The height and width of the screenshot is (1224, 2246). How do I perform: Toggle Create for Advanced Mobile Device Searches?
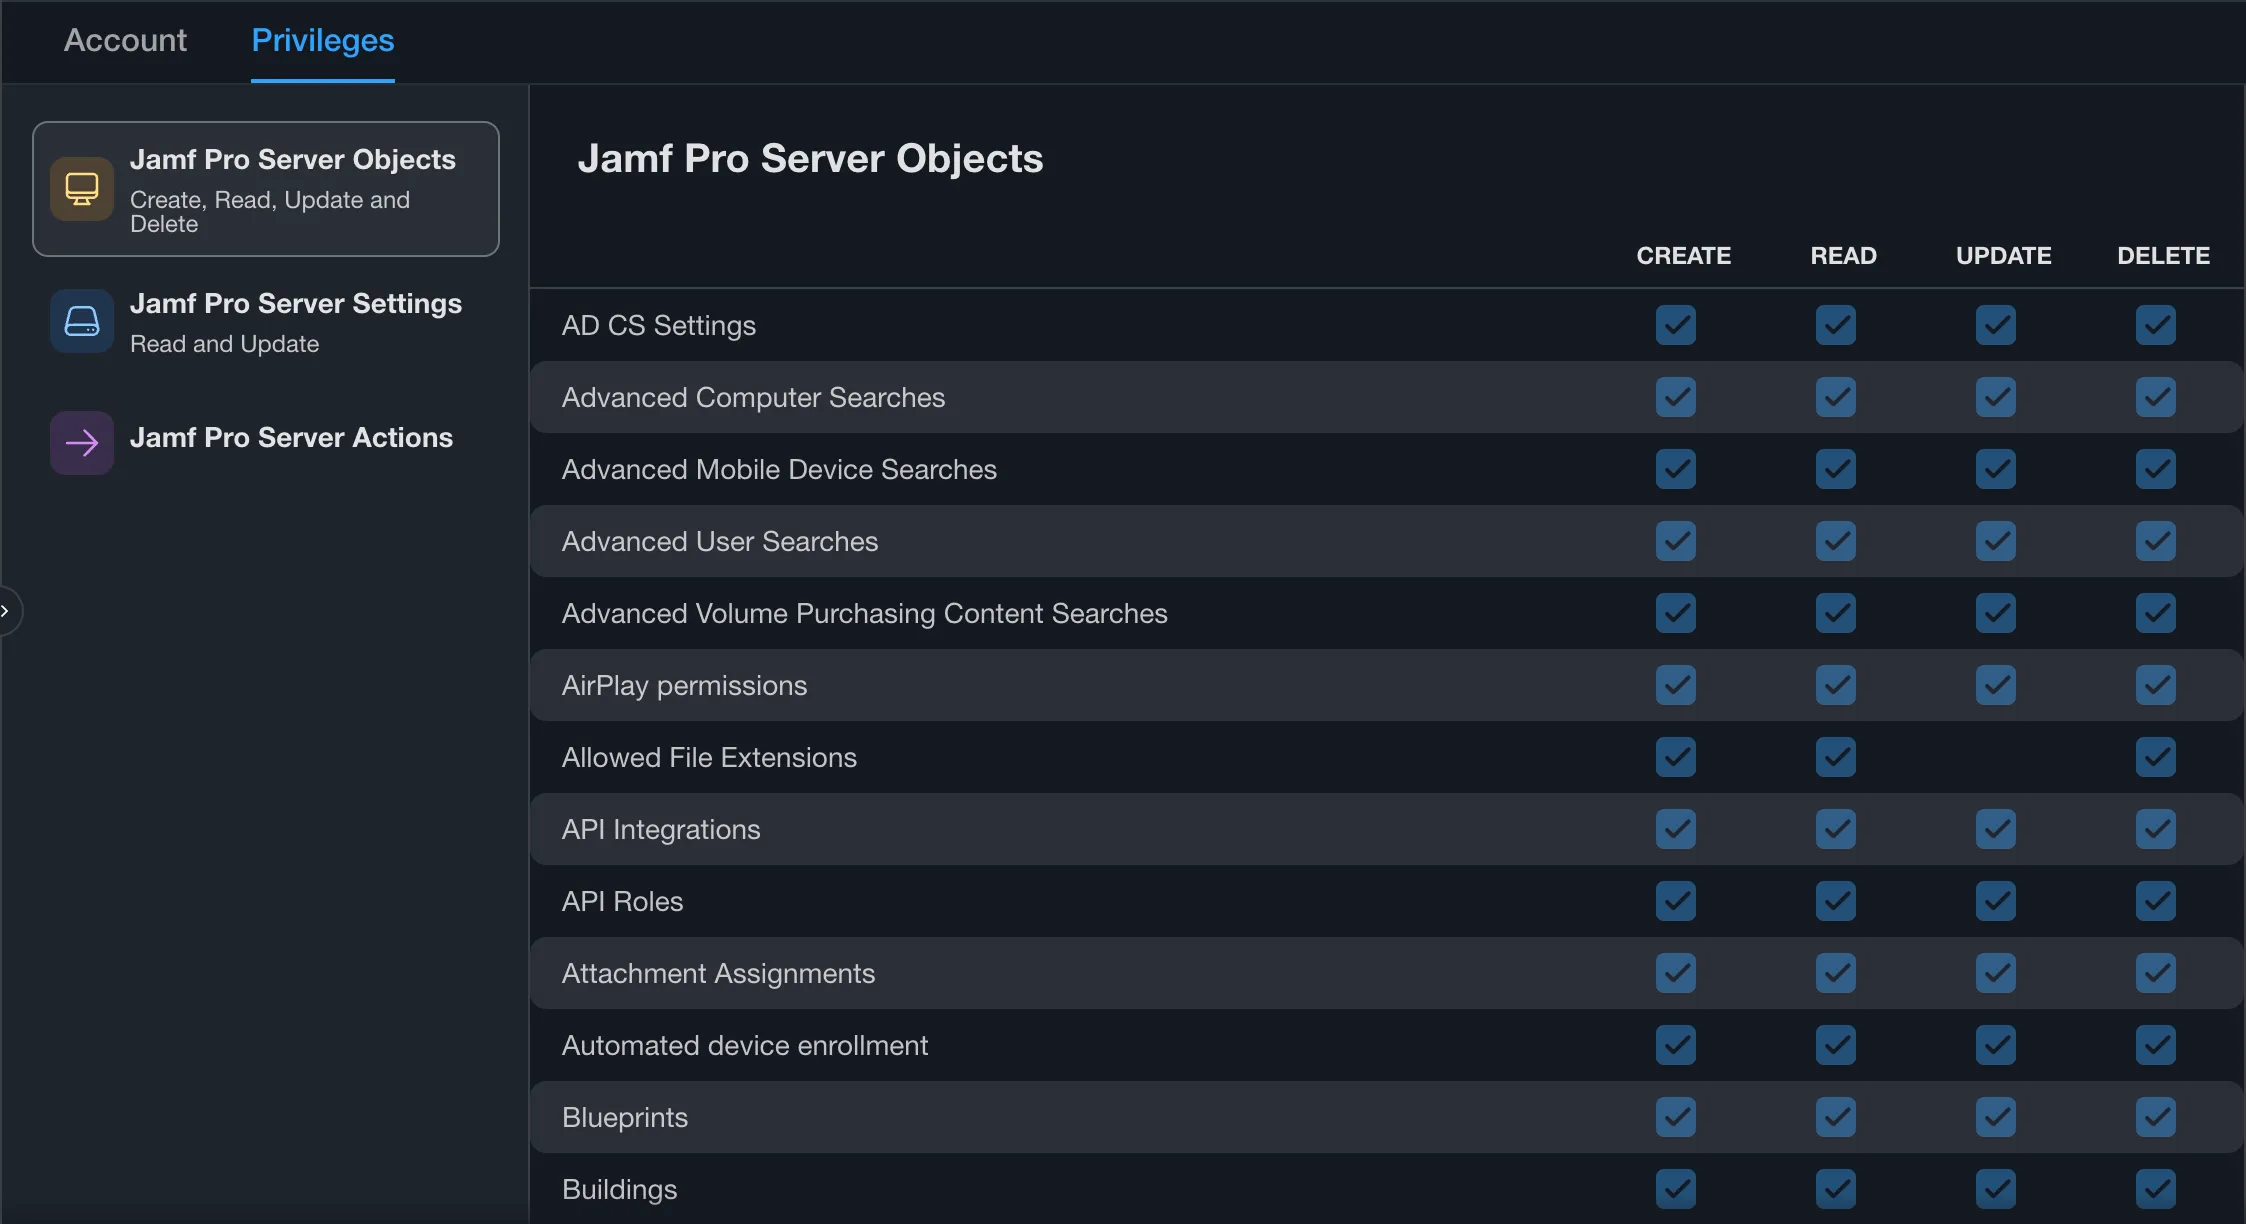click(1676, 469)
